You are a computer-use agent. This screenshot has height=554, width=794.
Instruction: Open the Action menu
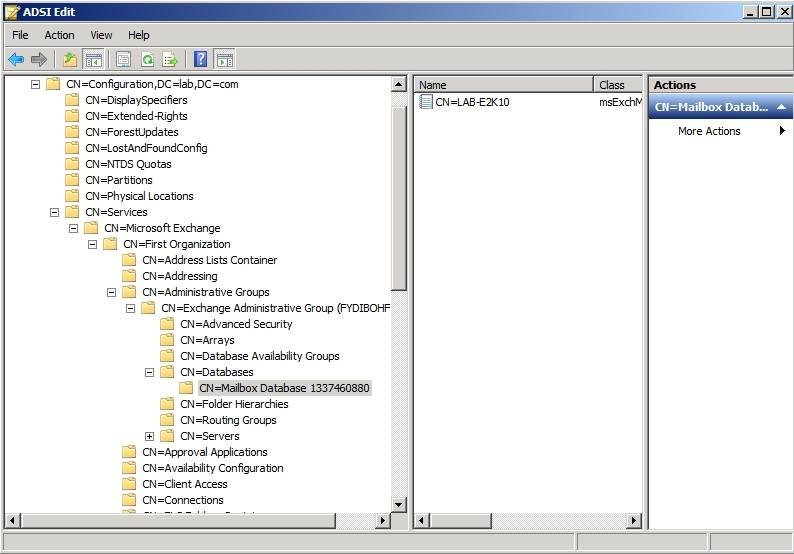(x=59, y=35)
